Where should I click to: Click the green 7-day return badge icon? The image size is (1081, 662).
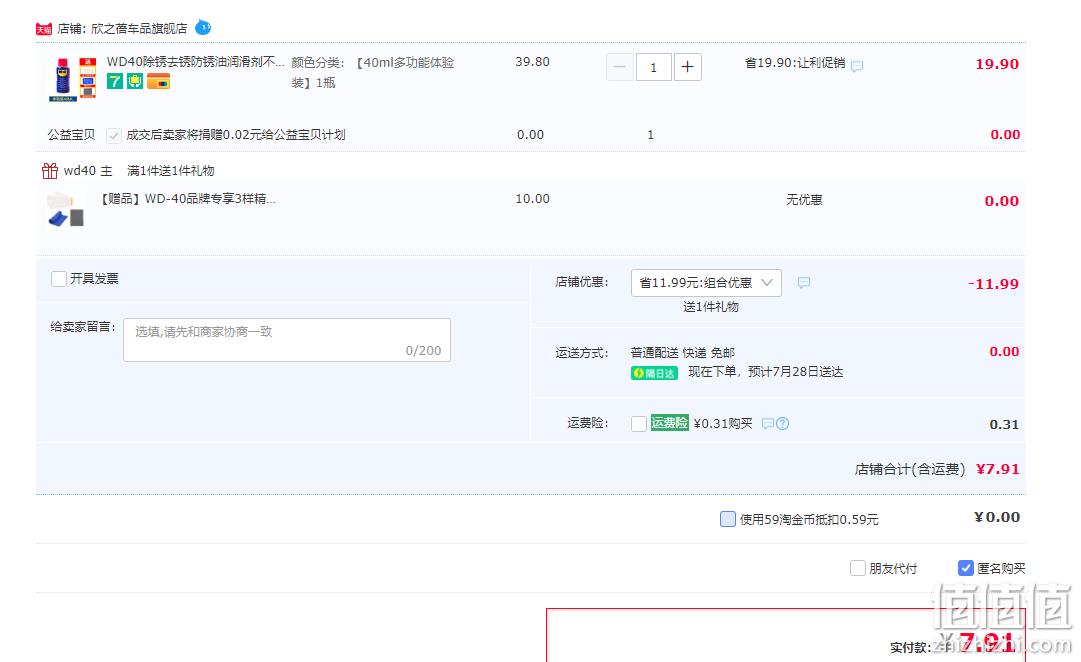(114, 81)
